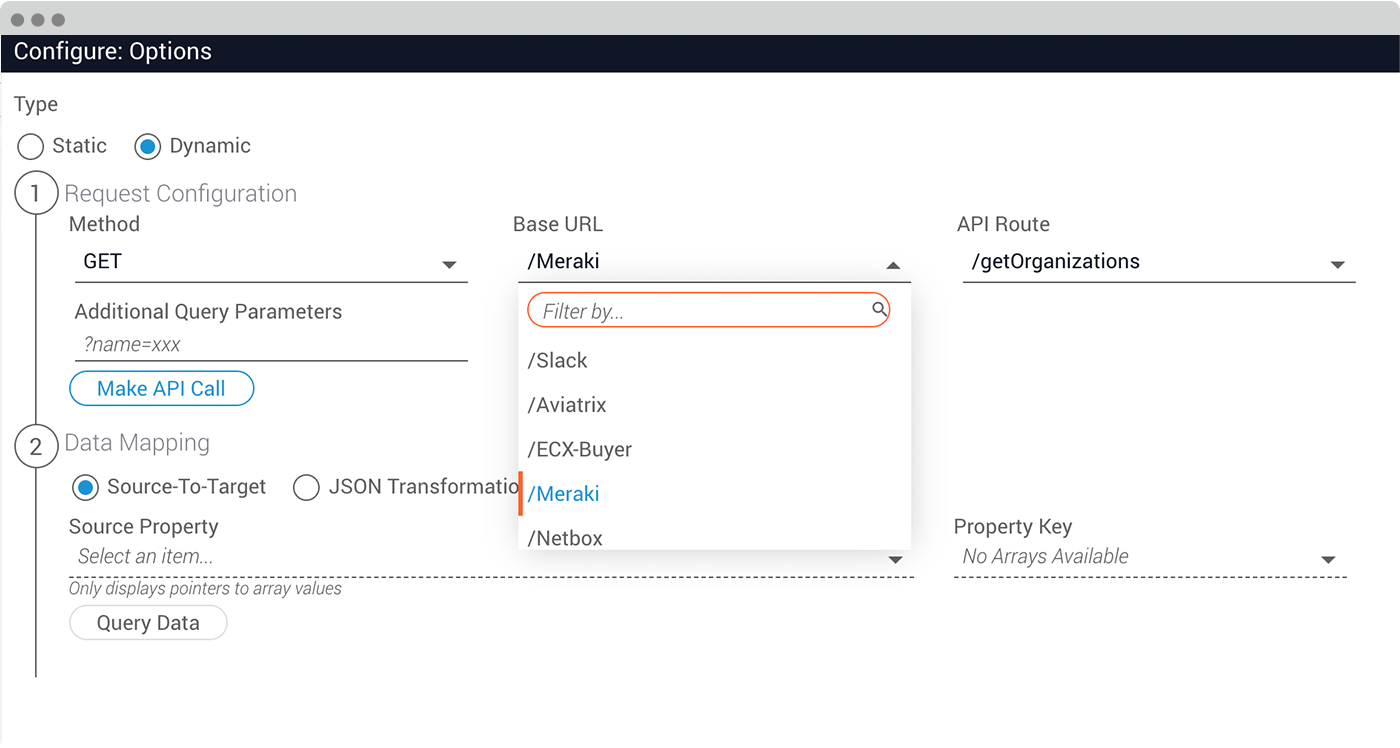Image resolution: width=1400 pixels, height=748 pixels.
Task: Click the step 1 circle icon
Action: point(36,194)
